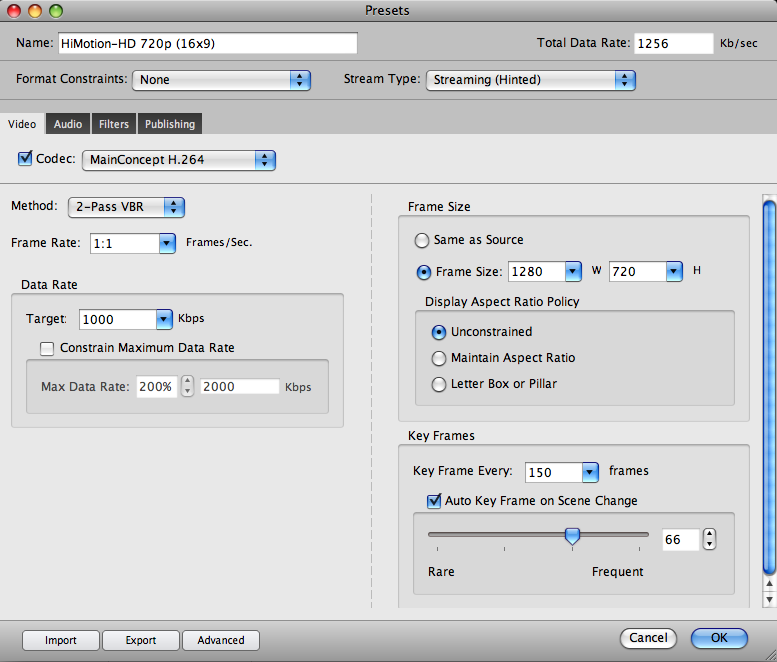Expand the Frame Rate combo box arrow
This screenshot has width=777, height=662.
(167, 243)
